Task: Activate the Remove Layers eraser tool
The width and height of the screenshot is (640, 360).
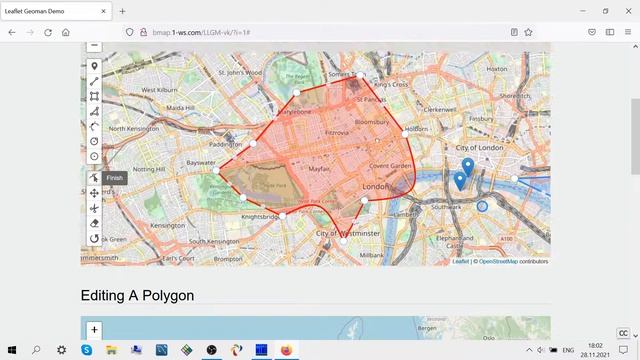Action: (x=94, y=223)
